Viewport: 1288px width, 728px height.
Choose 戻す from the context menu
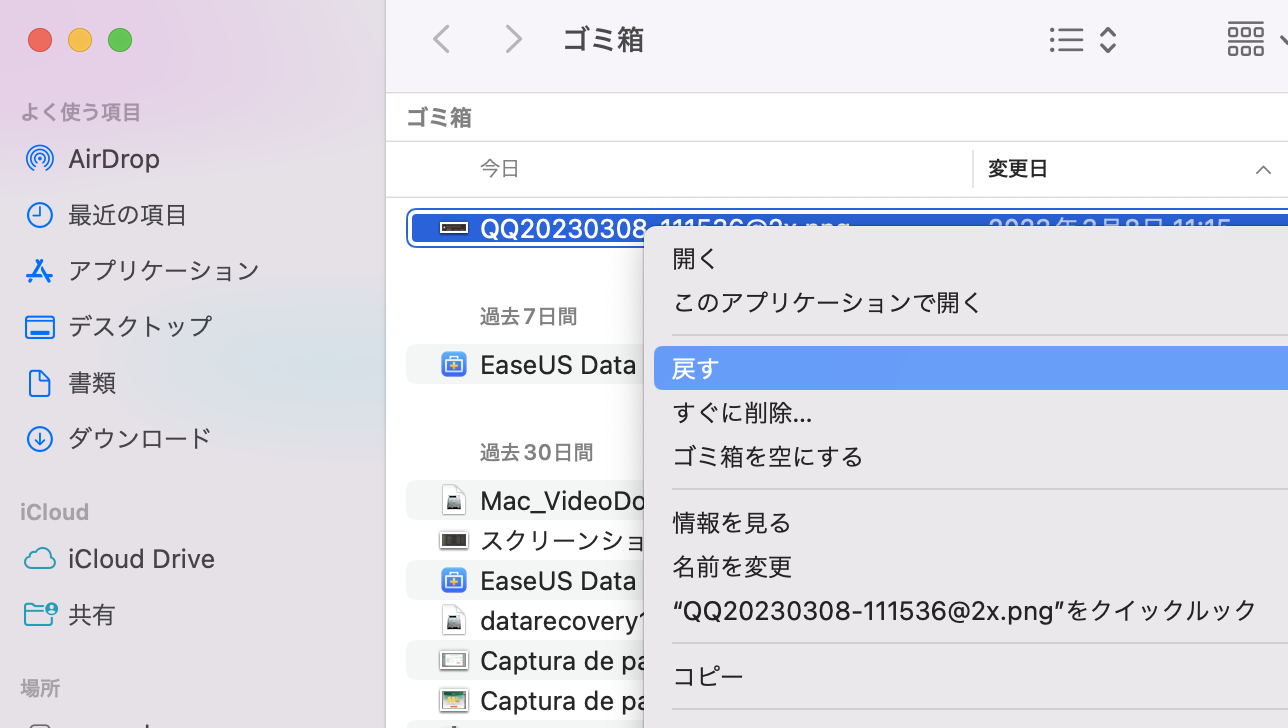point(696,368)
